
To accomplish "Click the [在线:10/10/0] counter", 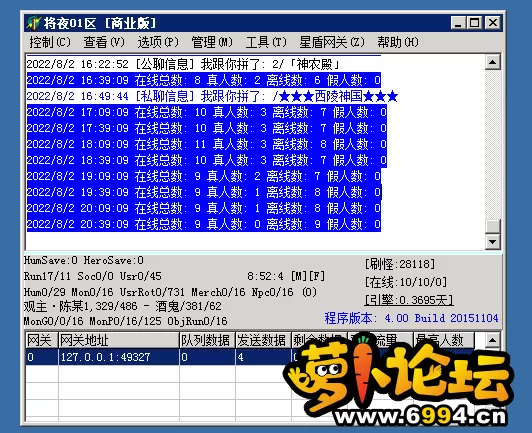I will [x=406, y=282].
